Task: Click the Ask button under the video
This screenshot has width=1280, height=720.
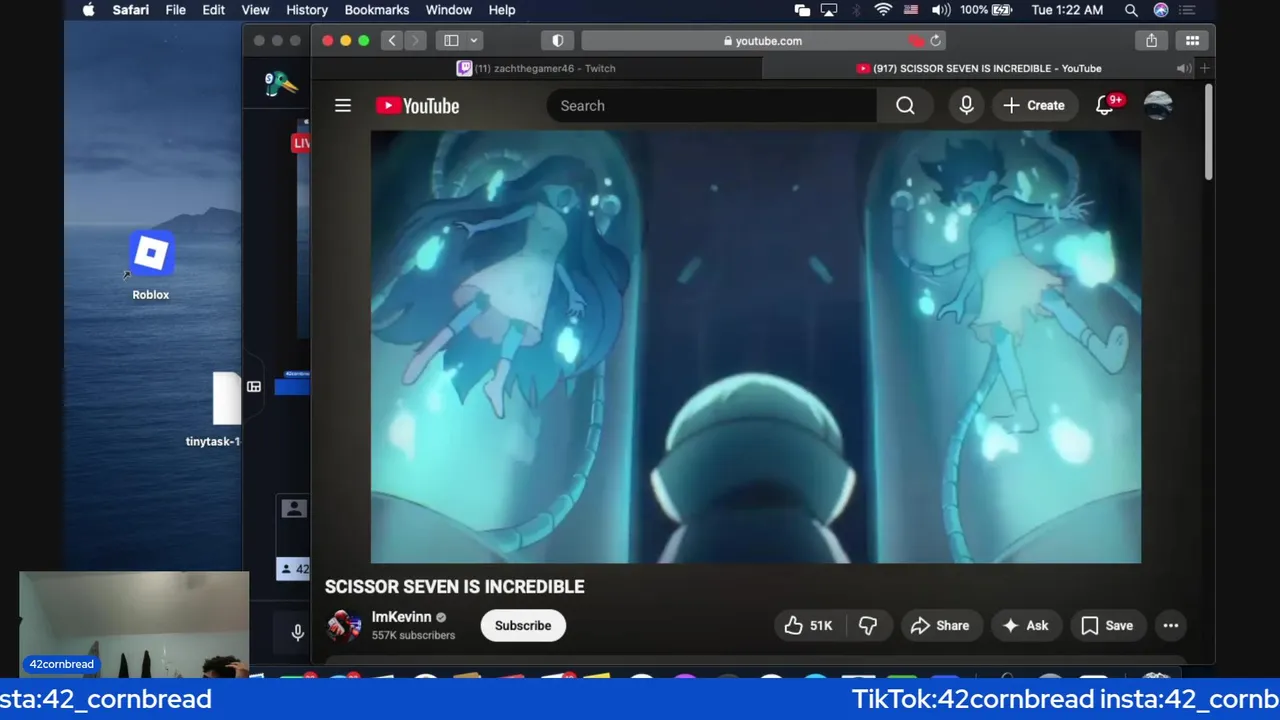Action: tap(1026, 626)
